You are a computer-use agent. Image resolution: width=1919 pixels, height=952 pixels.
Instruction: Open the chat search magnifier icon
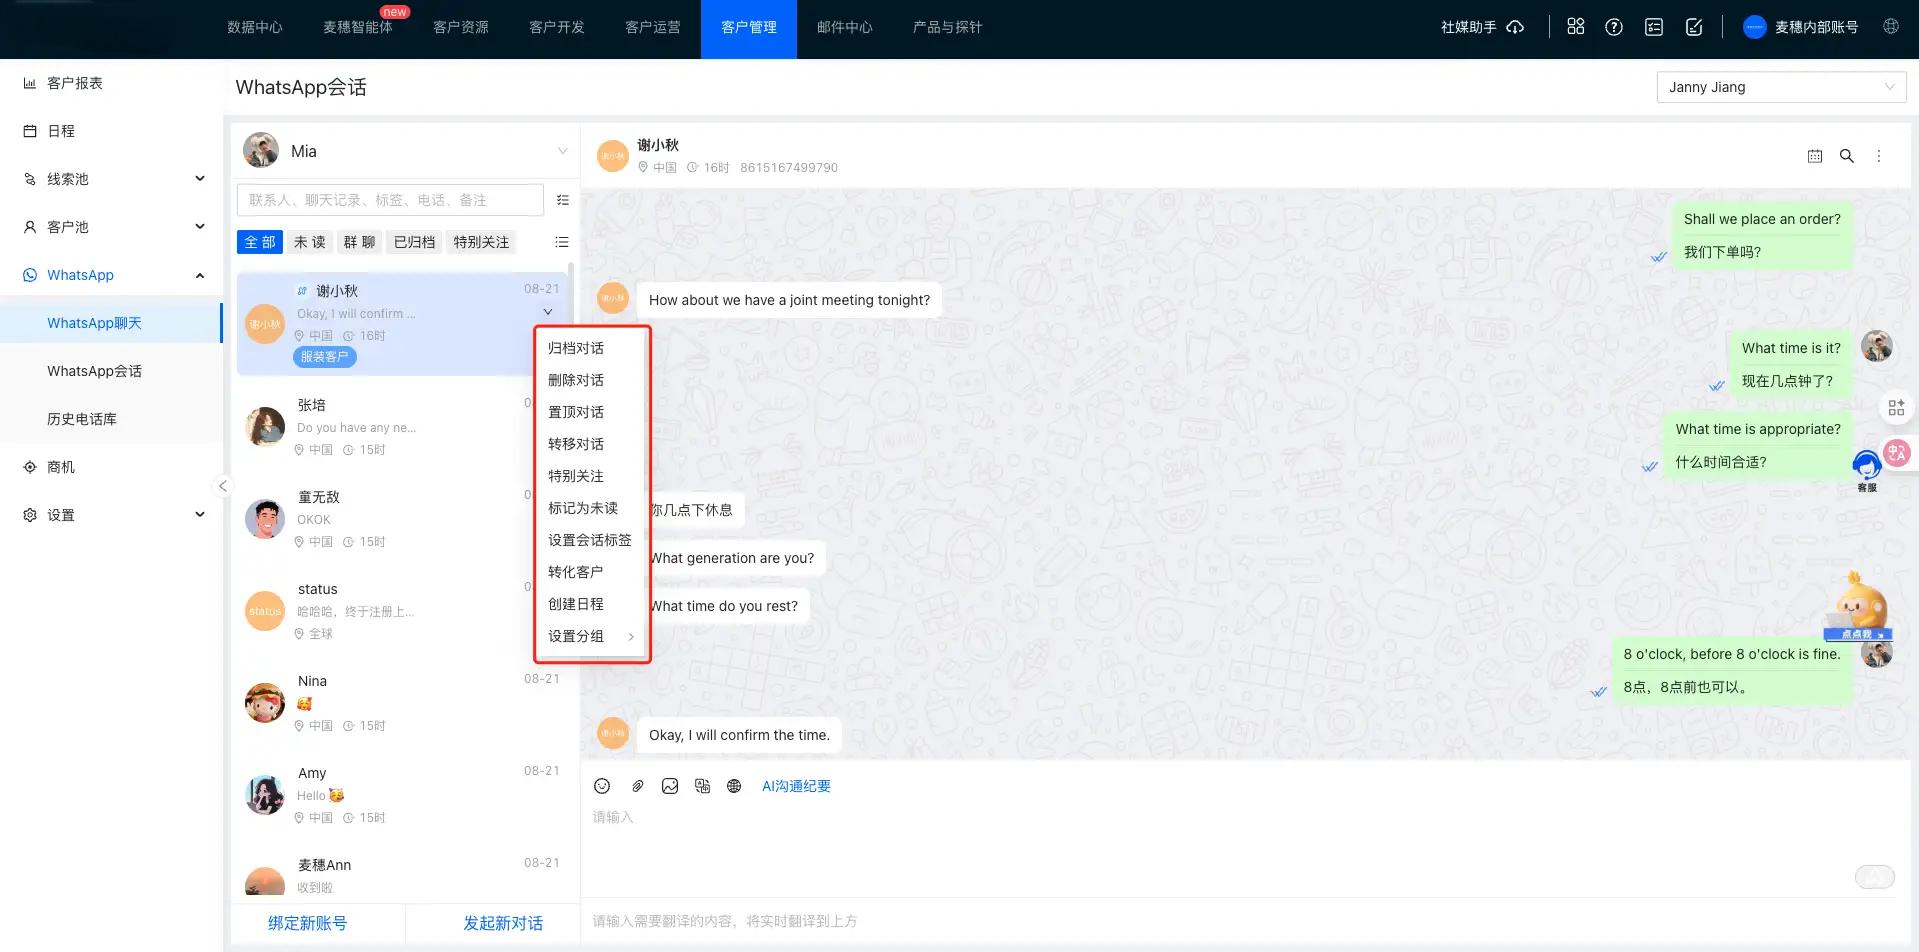(x=1846, y=156)
